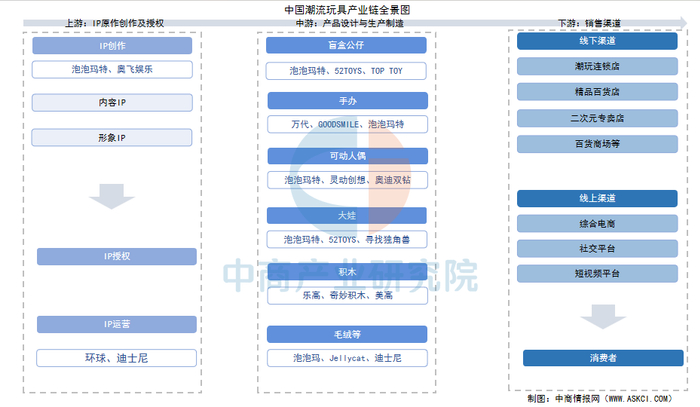Select the heading 下游:销售渠道
The image size is (700, 407).
(589, 23)
